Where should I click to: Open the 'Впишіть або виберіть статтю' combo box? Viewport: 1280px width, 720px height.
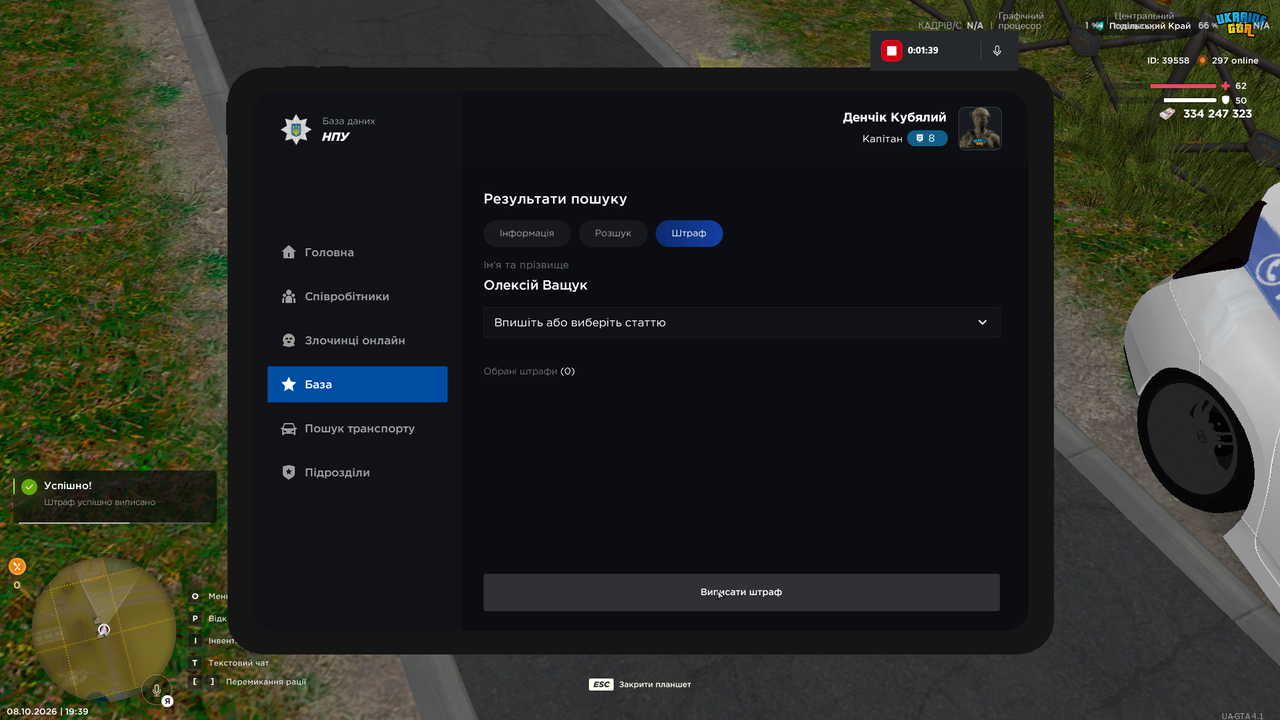(742, 322)
